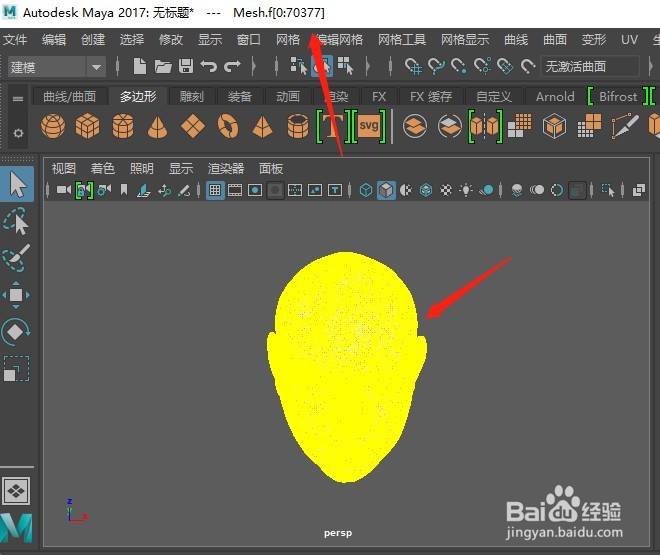This screenshot has width=660, height=555.
Task: Switch to the 装备 shelf tab
Action: click(x=240, y=97)
